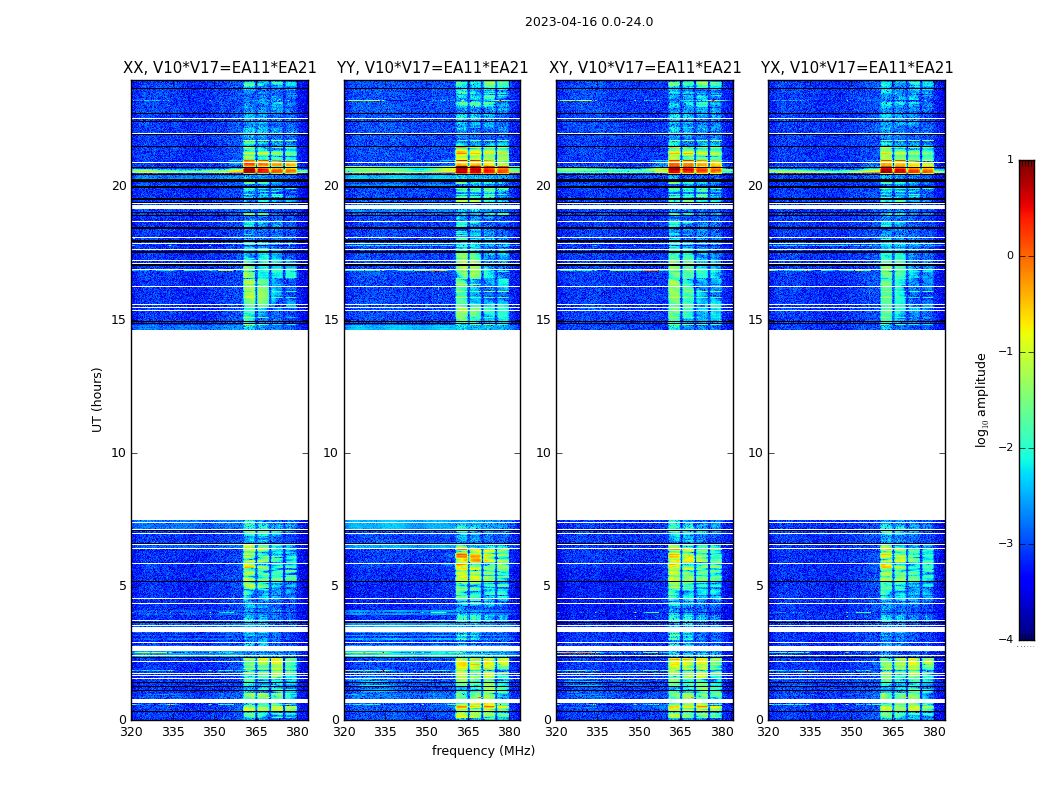
Task: Click the white data gap in XX panel
Action: 219,425
